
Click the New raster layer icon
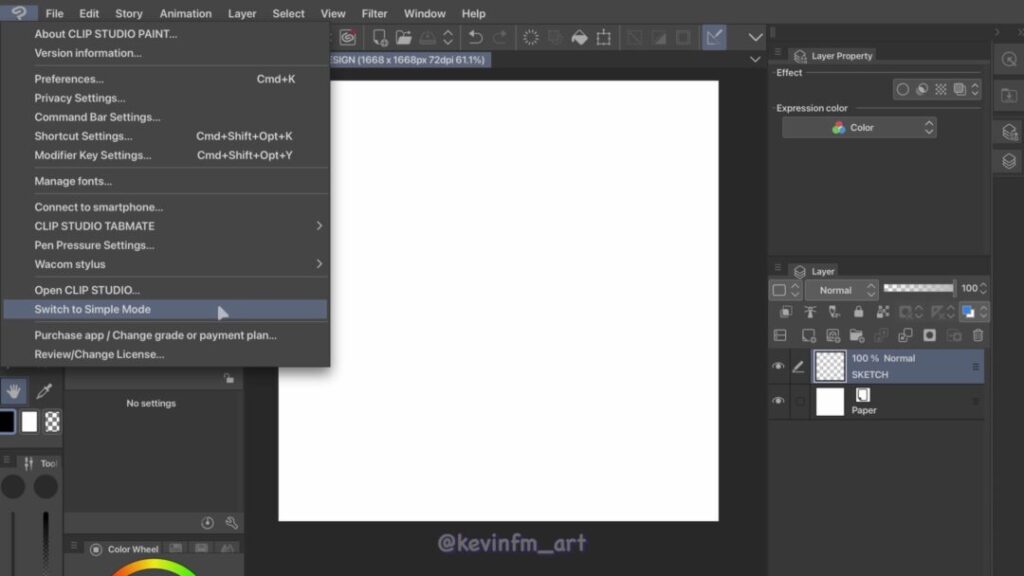coord(808,336)
